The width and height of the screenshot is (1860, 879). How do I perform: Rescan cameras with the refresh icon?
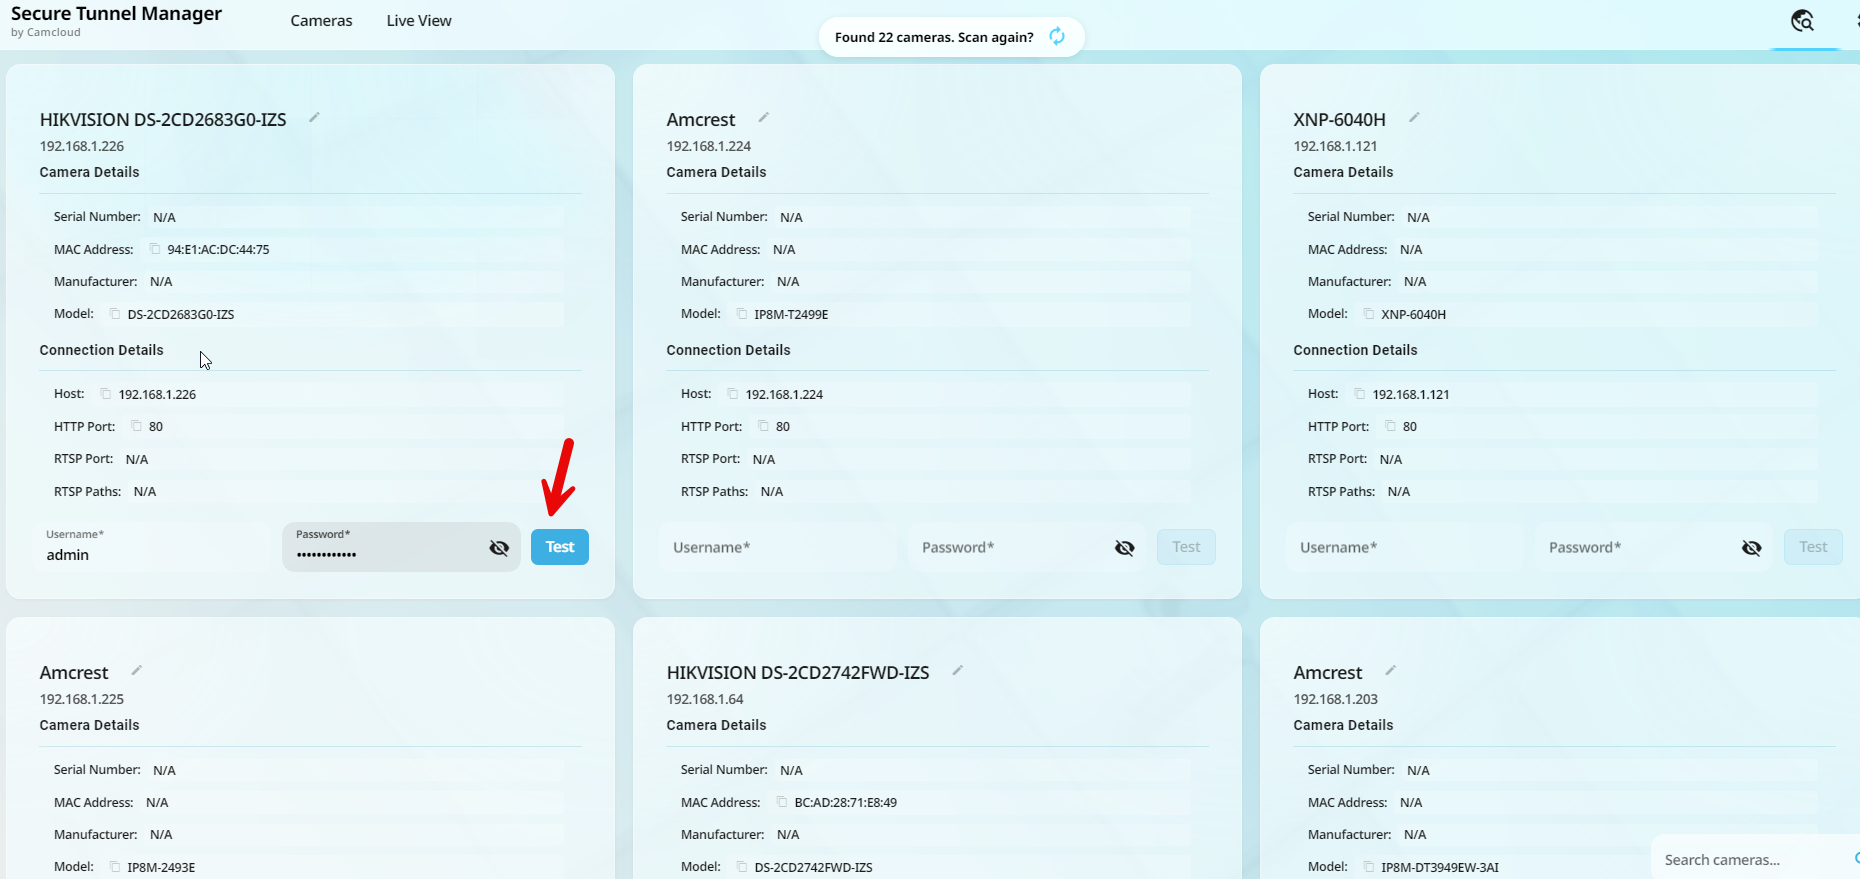1057,37
